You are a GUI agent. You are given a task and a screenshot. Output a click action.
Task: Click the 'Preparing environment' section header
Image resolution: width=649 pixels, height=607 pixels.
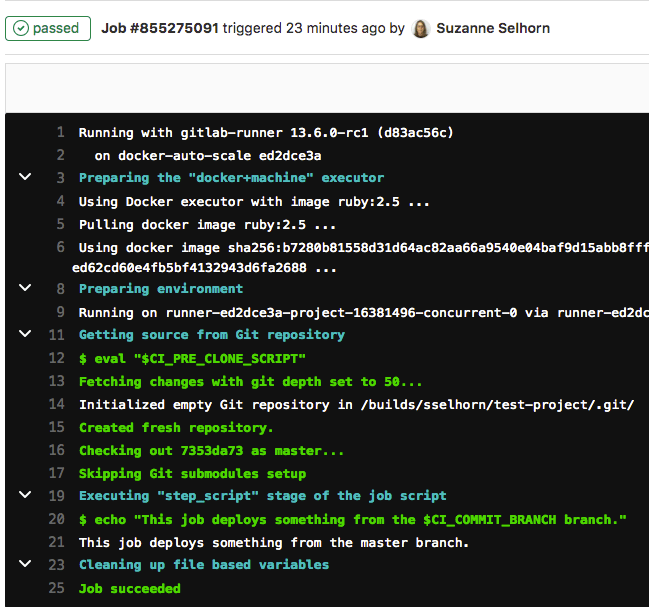[x=161, y=289]
